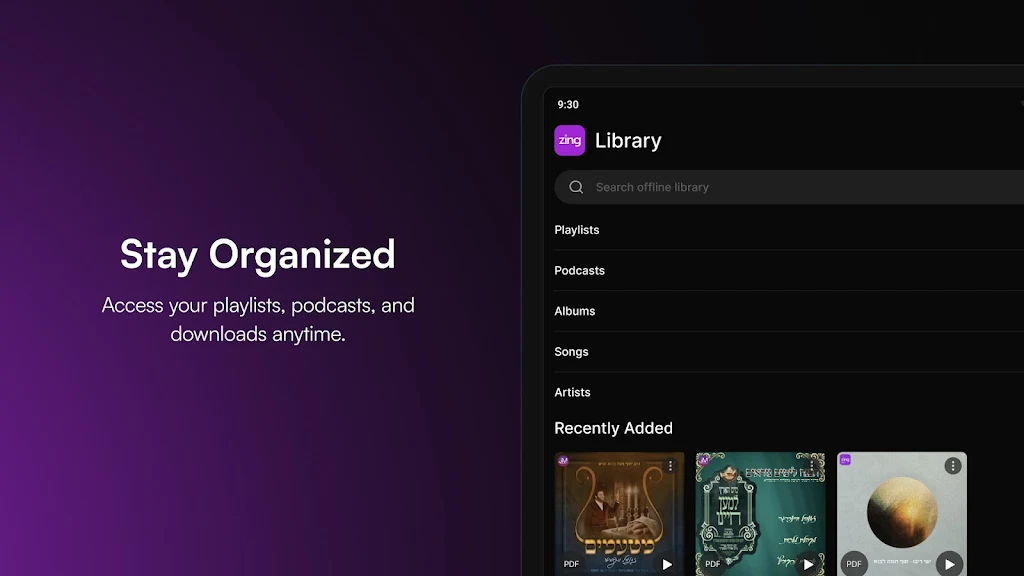This screenshot has width=1024, height=576.
Task: Open the first album cover thumbnail
Action: (619, 510)
